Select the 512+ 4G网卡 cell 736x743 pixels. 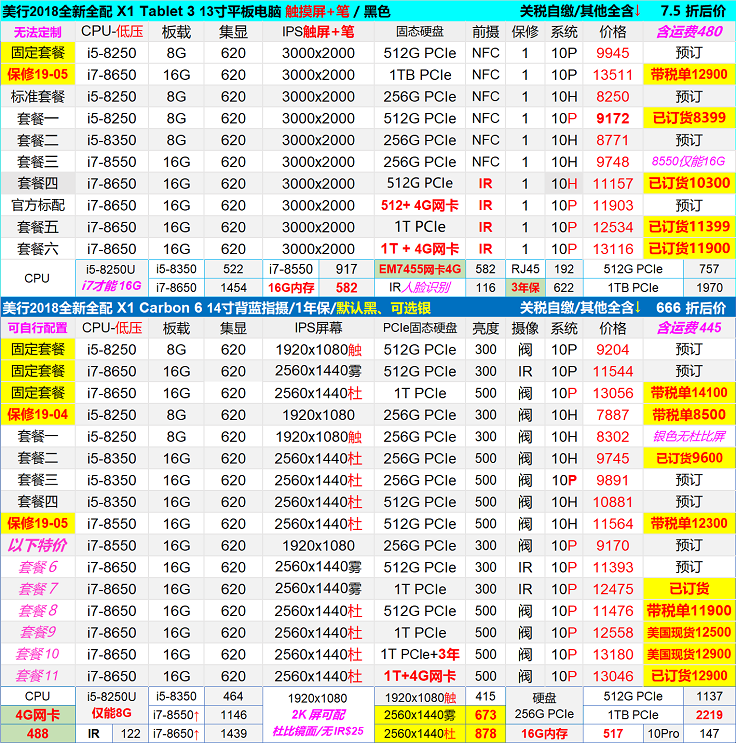click(x=419, y=206)
